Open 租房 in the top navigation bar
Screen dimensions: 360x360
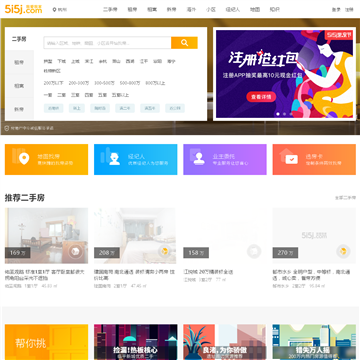coord(132,10)
